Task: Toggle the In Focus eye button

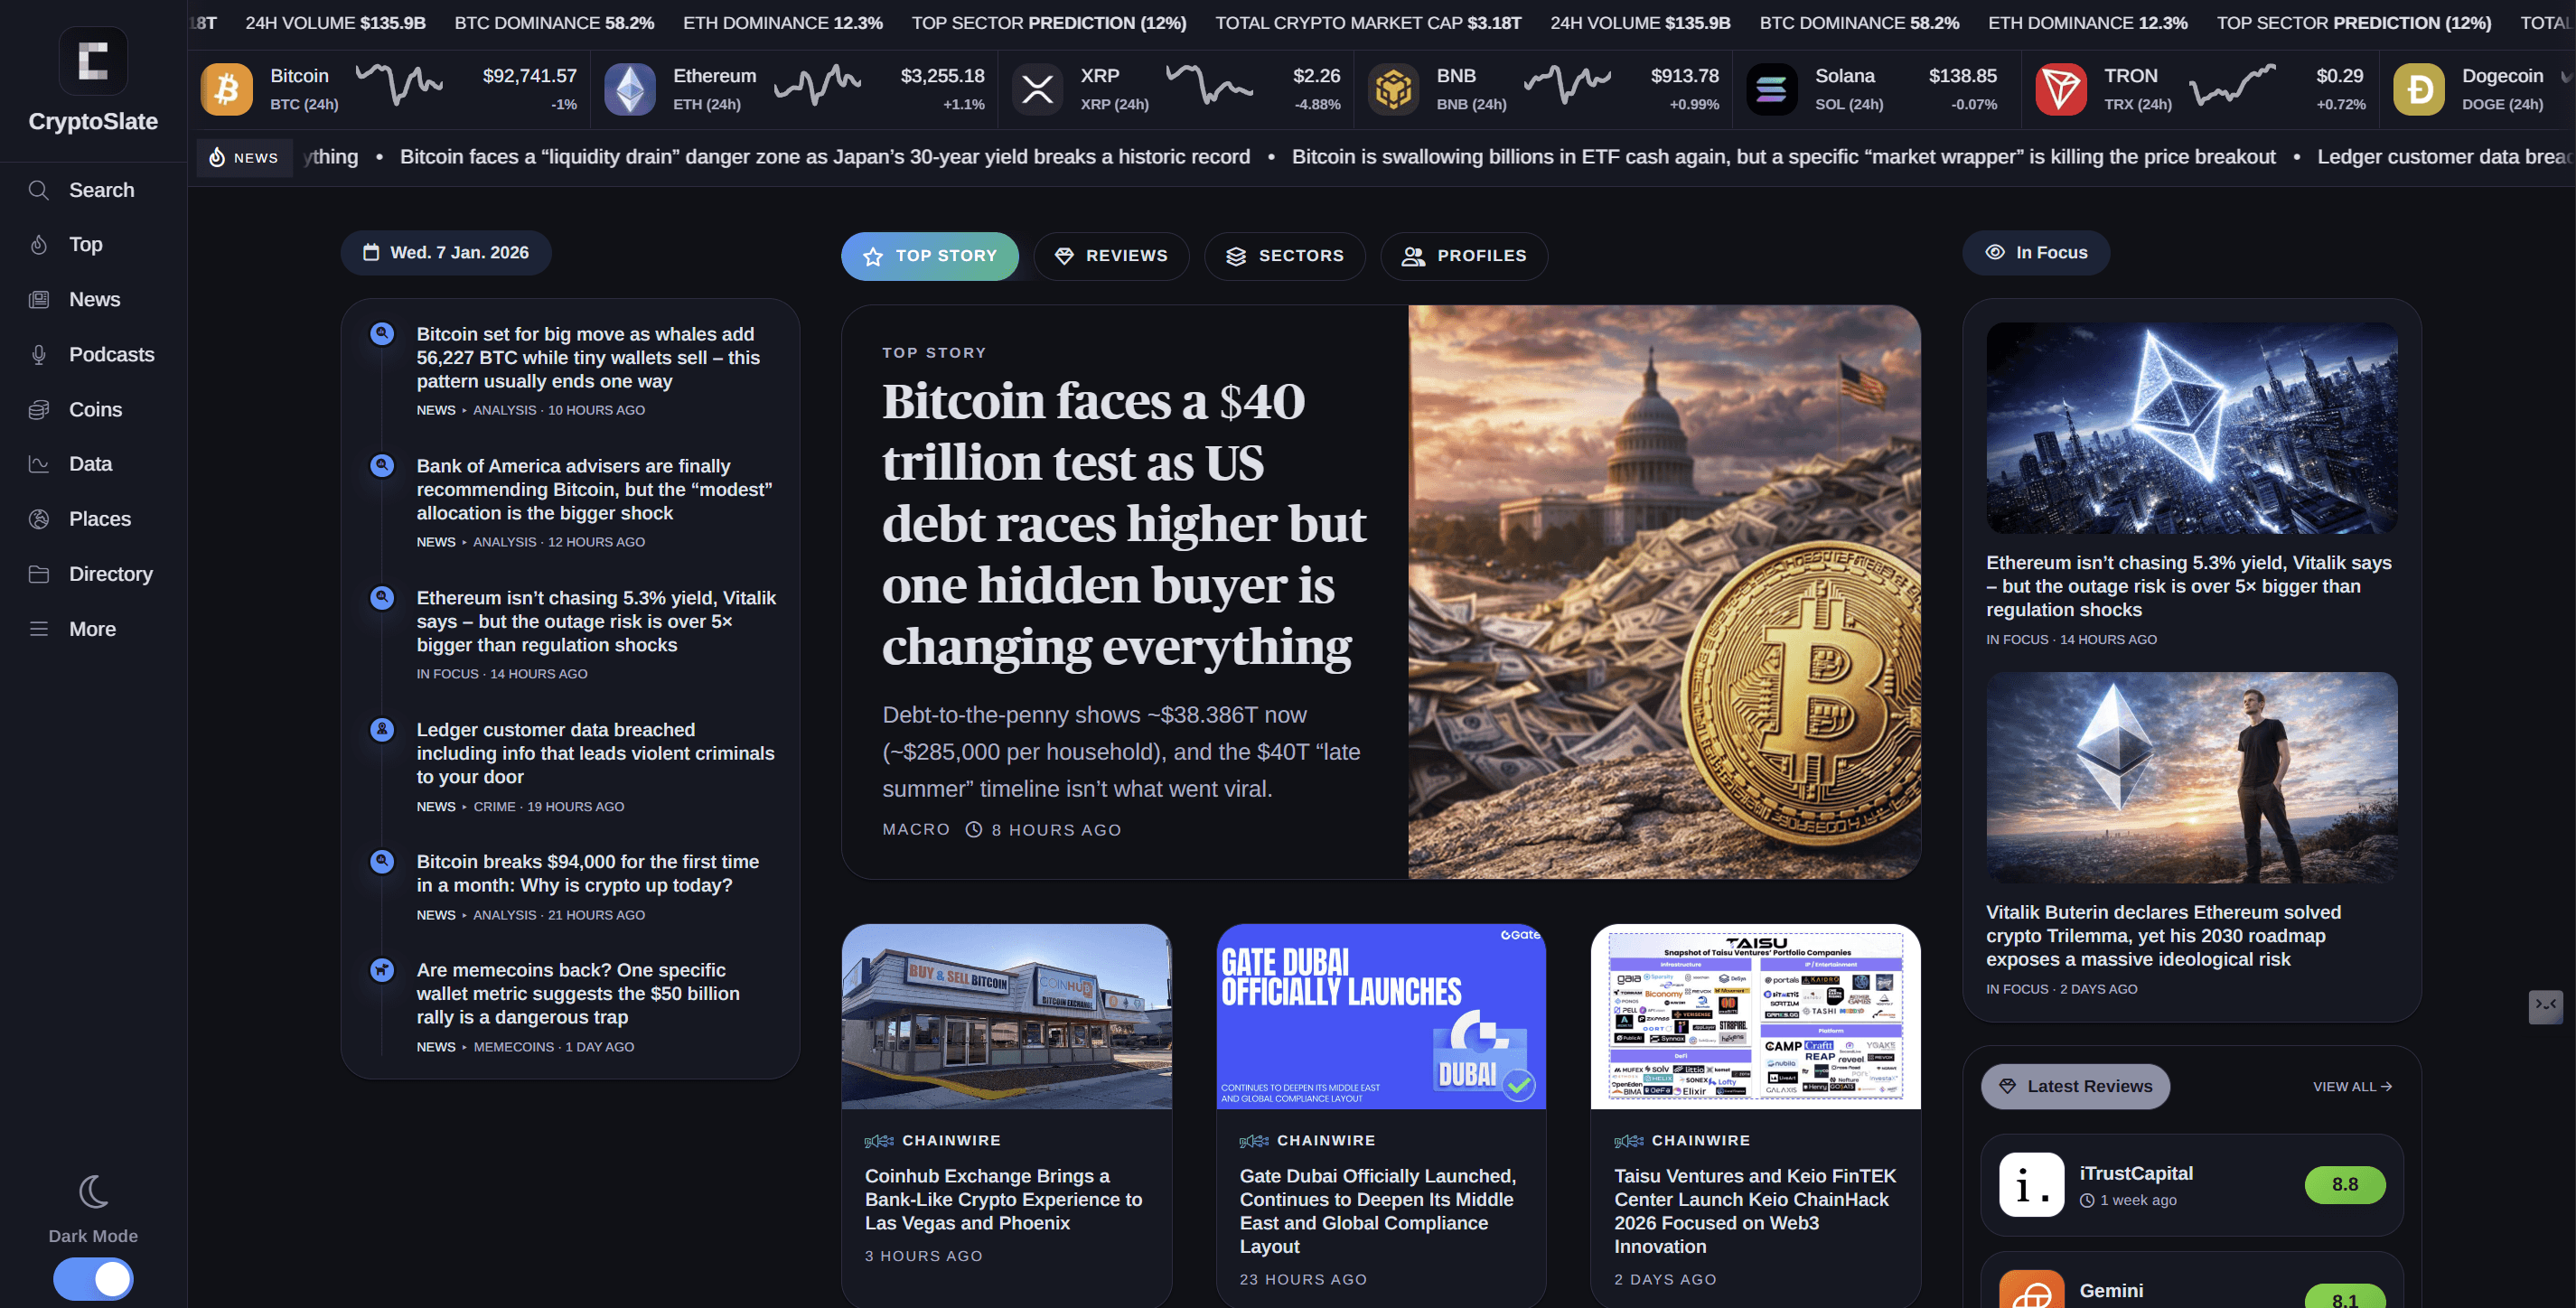Action: 2036,253
